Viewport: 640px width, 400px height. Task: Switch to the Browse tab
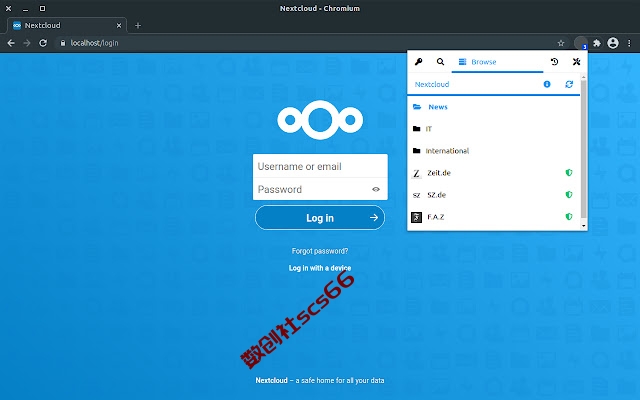497,62
